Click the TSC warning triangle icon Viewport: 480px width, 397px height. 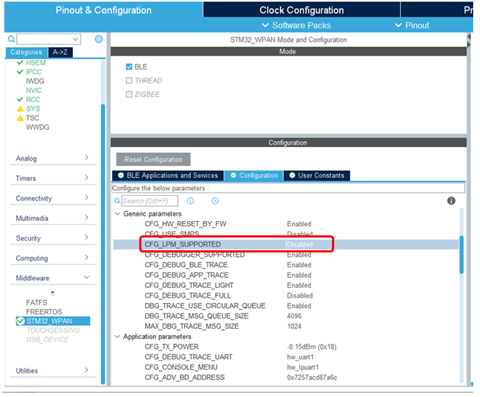(x=20, y=118)
